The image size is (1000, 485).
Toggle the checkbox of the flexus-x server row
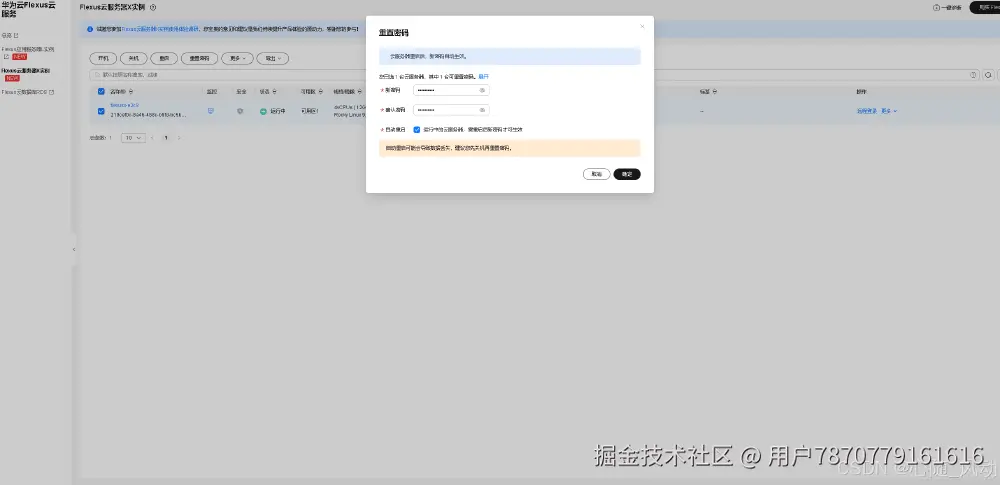(x=101, y=111)
